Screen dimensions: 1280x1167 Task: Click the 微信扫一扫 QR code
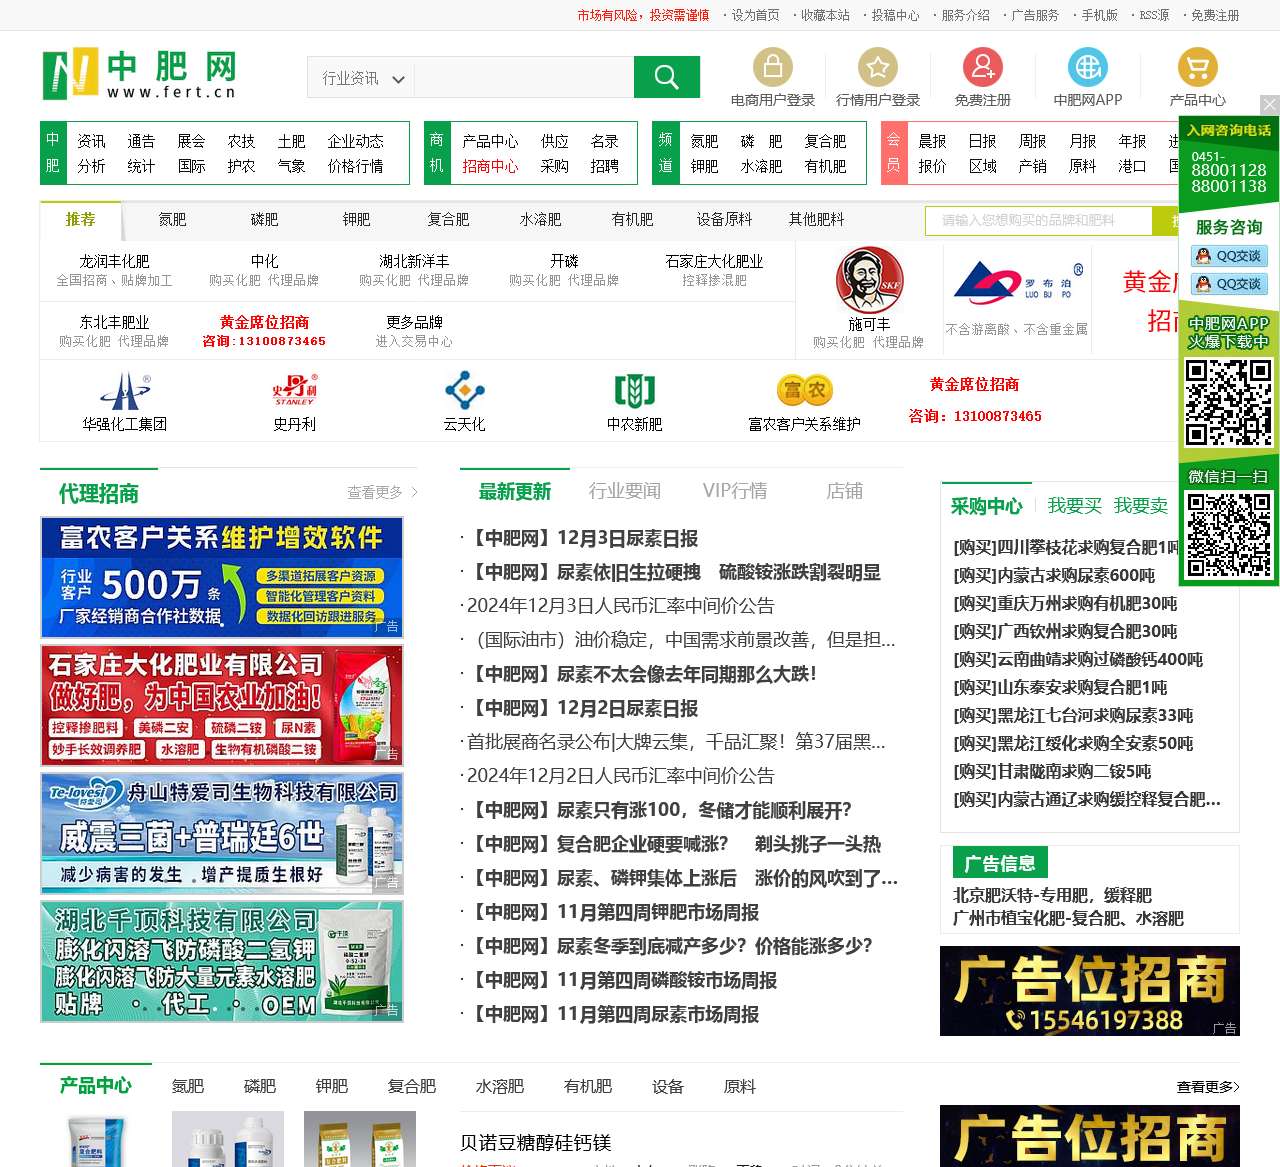tap(1229, 535)
